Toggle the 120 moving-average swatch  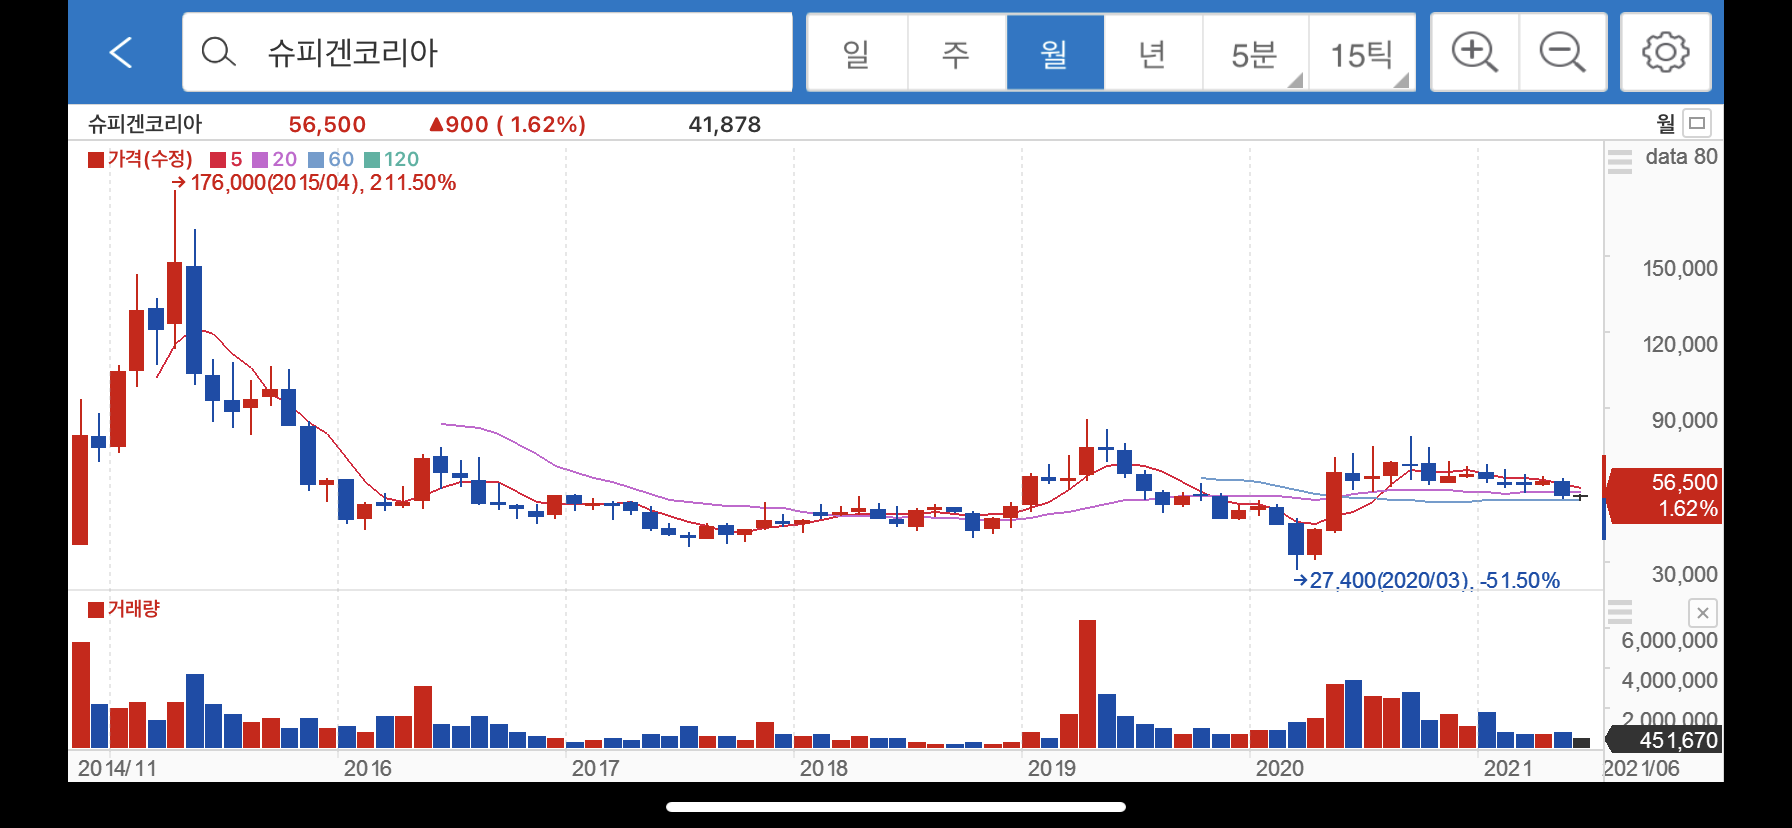pyautogui.click(x=372, y=159)
